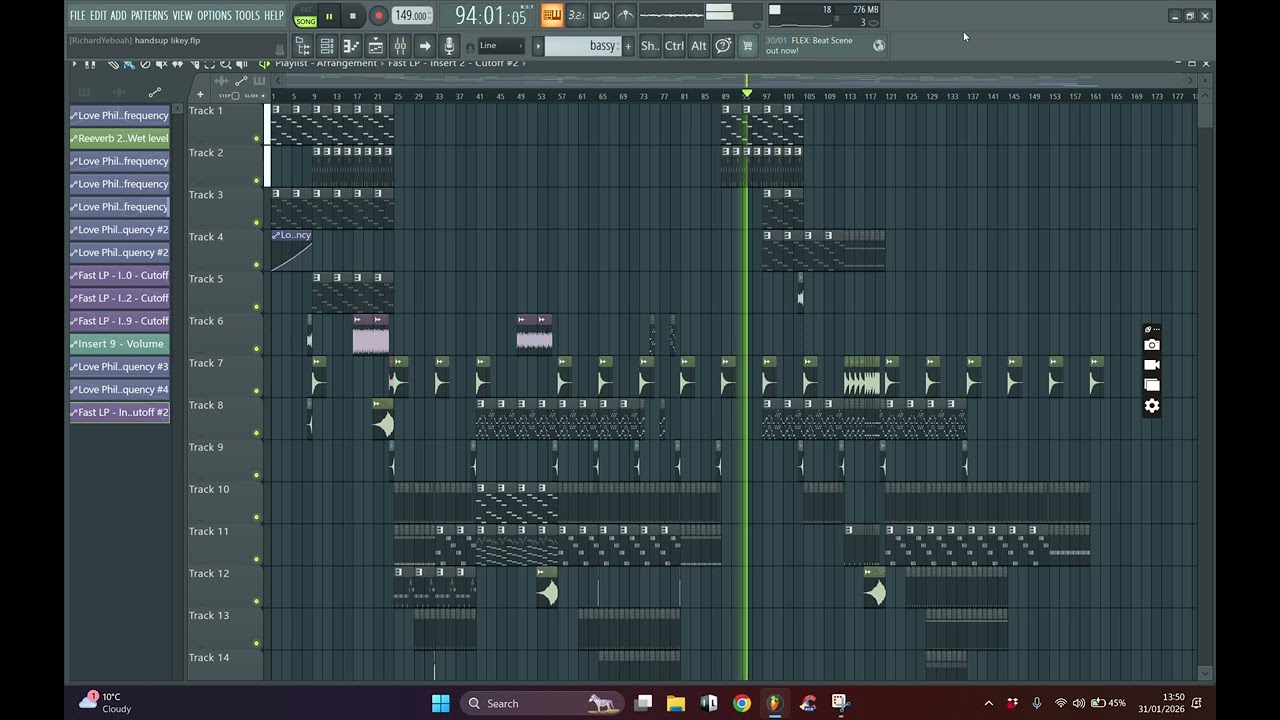1280x720 pixels.
Task: Add new pattern with plus button
Action: point(628,46)
